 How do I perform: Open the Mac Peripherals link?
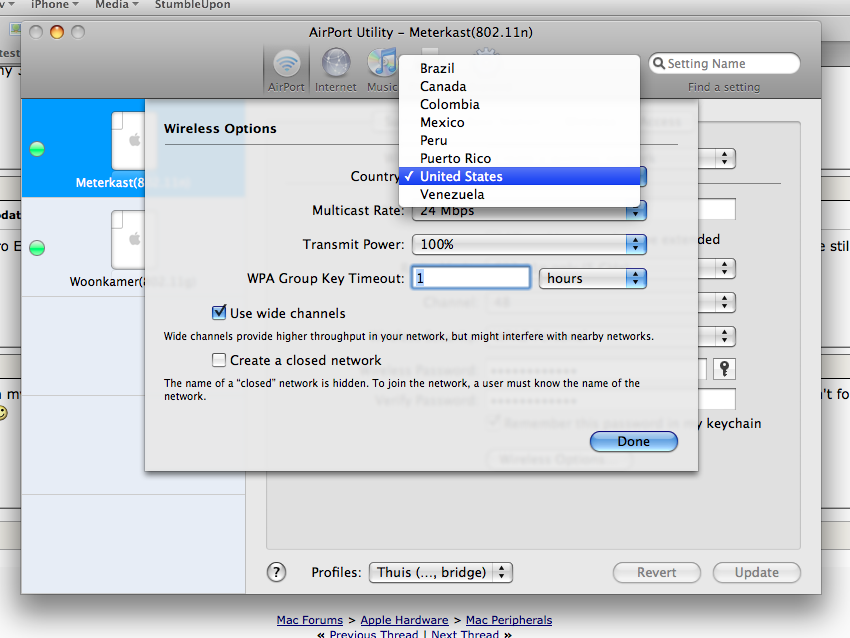tap(509, 620)
